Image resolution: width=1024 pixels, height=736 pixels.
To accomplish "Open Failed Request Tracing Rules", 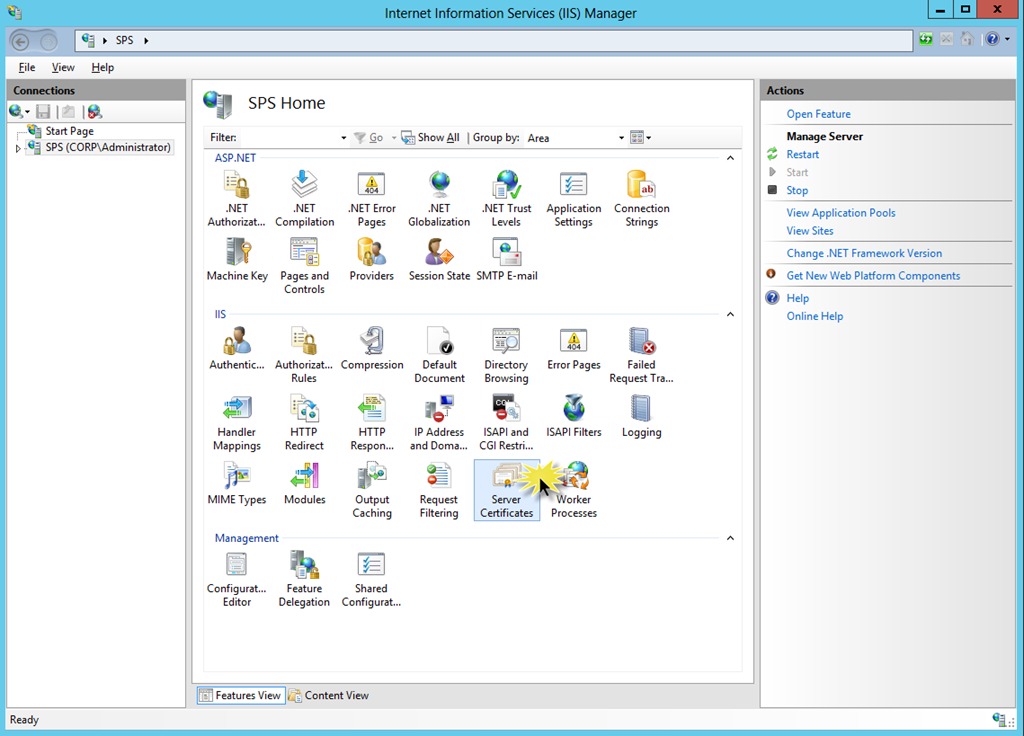I will [641, 355].
